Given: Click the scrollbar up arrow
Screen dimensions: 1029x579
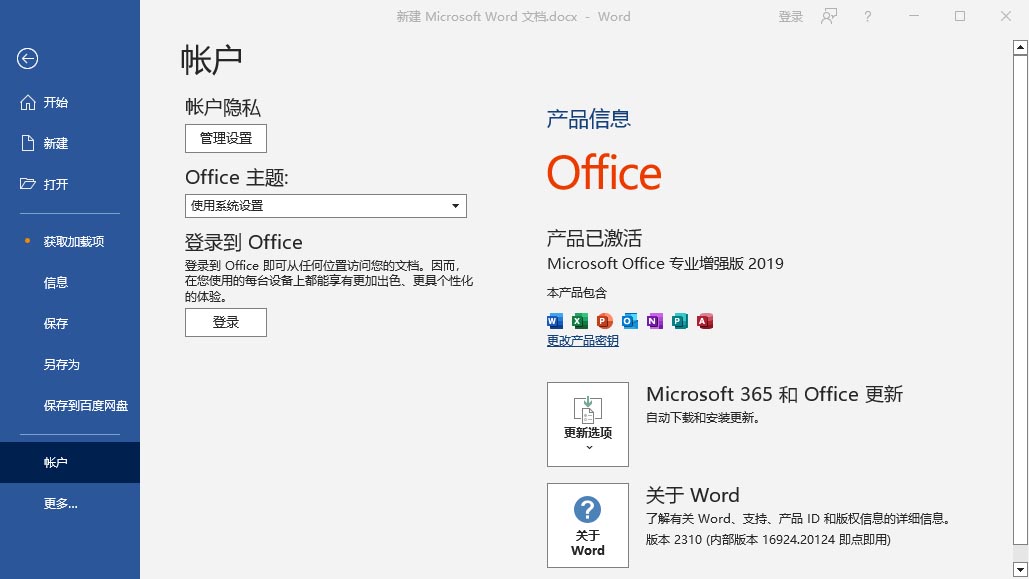Looking at the screenshot, I should pyautogui.click(x=1020, y=47).
